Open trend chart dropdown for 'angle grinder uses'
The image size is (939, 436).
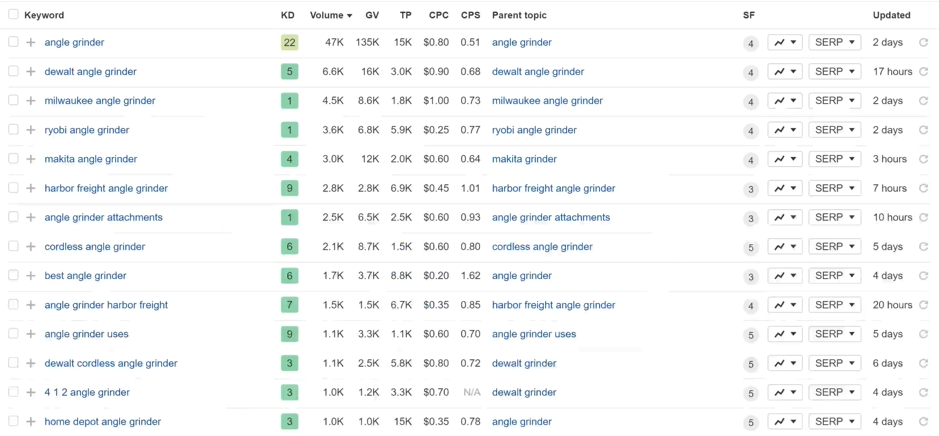(785, 334)
